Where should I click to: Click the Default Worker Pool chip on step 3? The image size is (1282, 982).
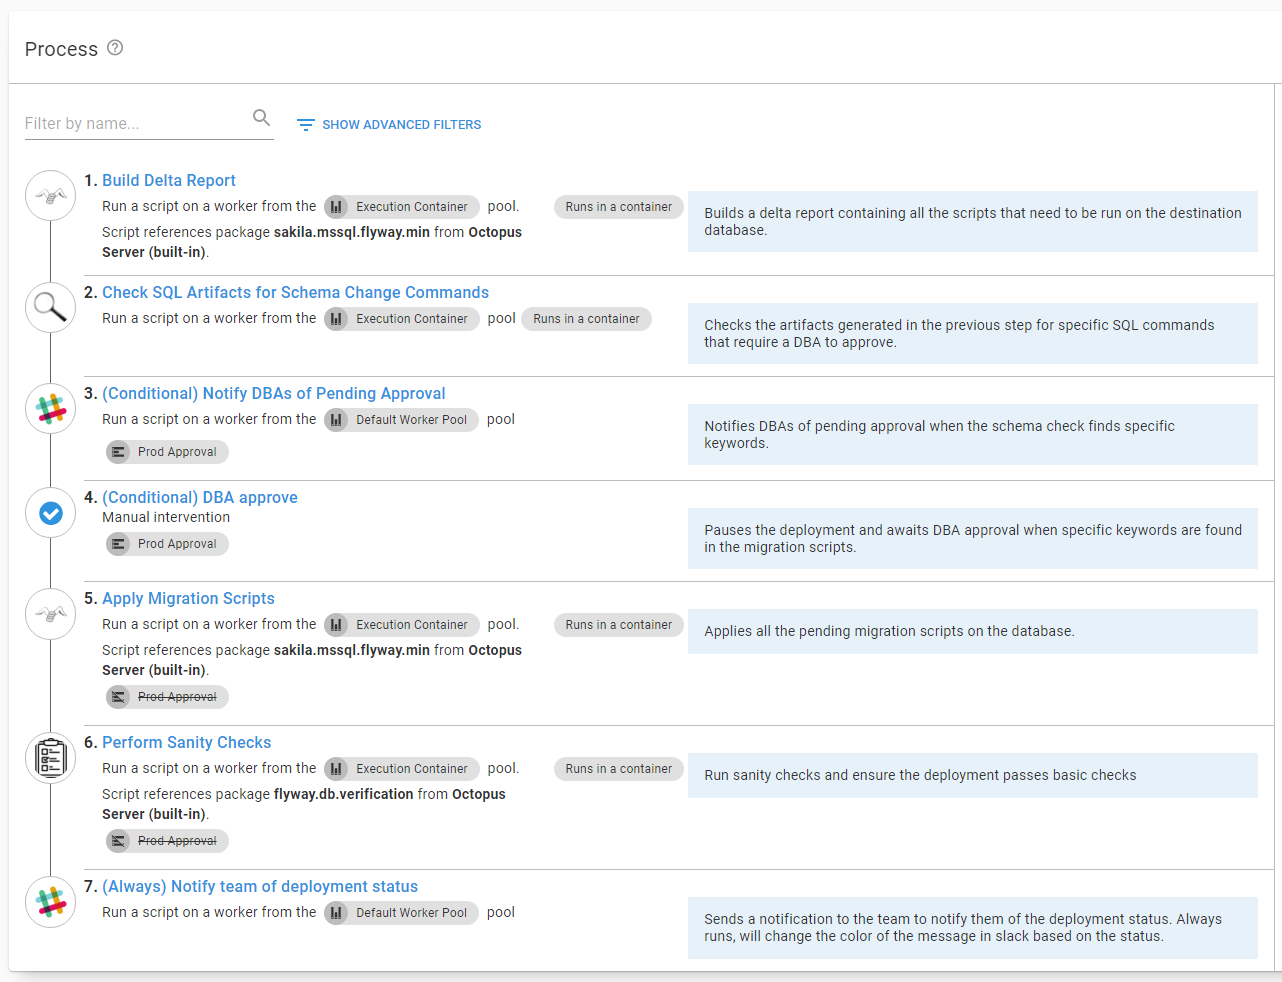pos(400,420)
